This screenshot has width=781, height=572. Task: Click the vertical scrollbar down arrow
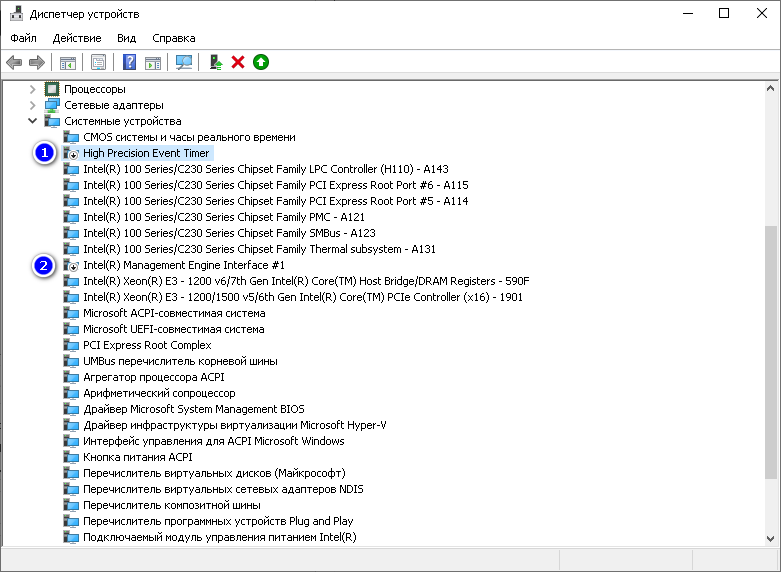(x=771, y=539)
